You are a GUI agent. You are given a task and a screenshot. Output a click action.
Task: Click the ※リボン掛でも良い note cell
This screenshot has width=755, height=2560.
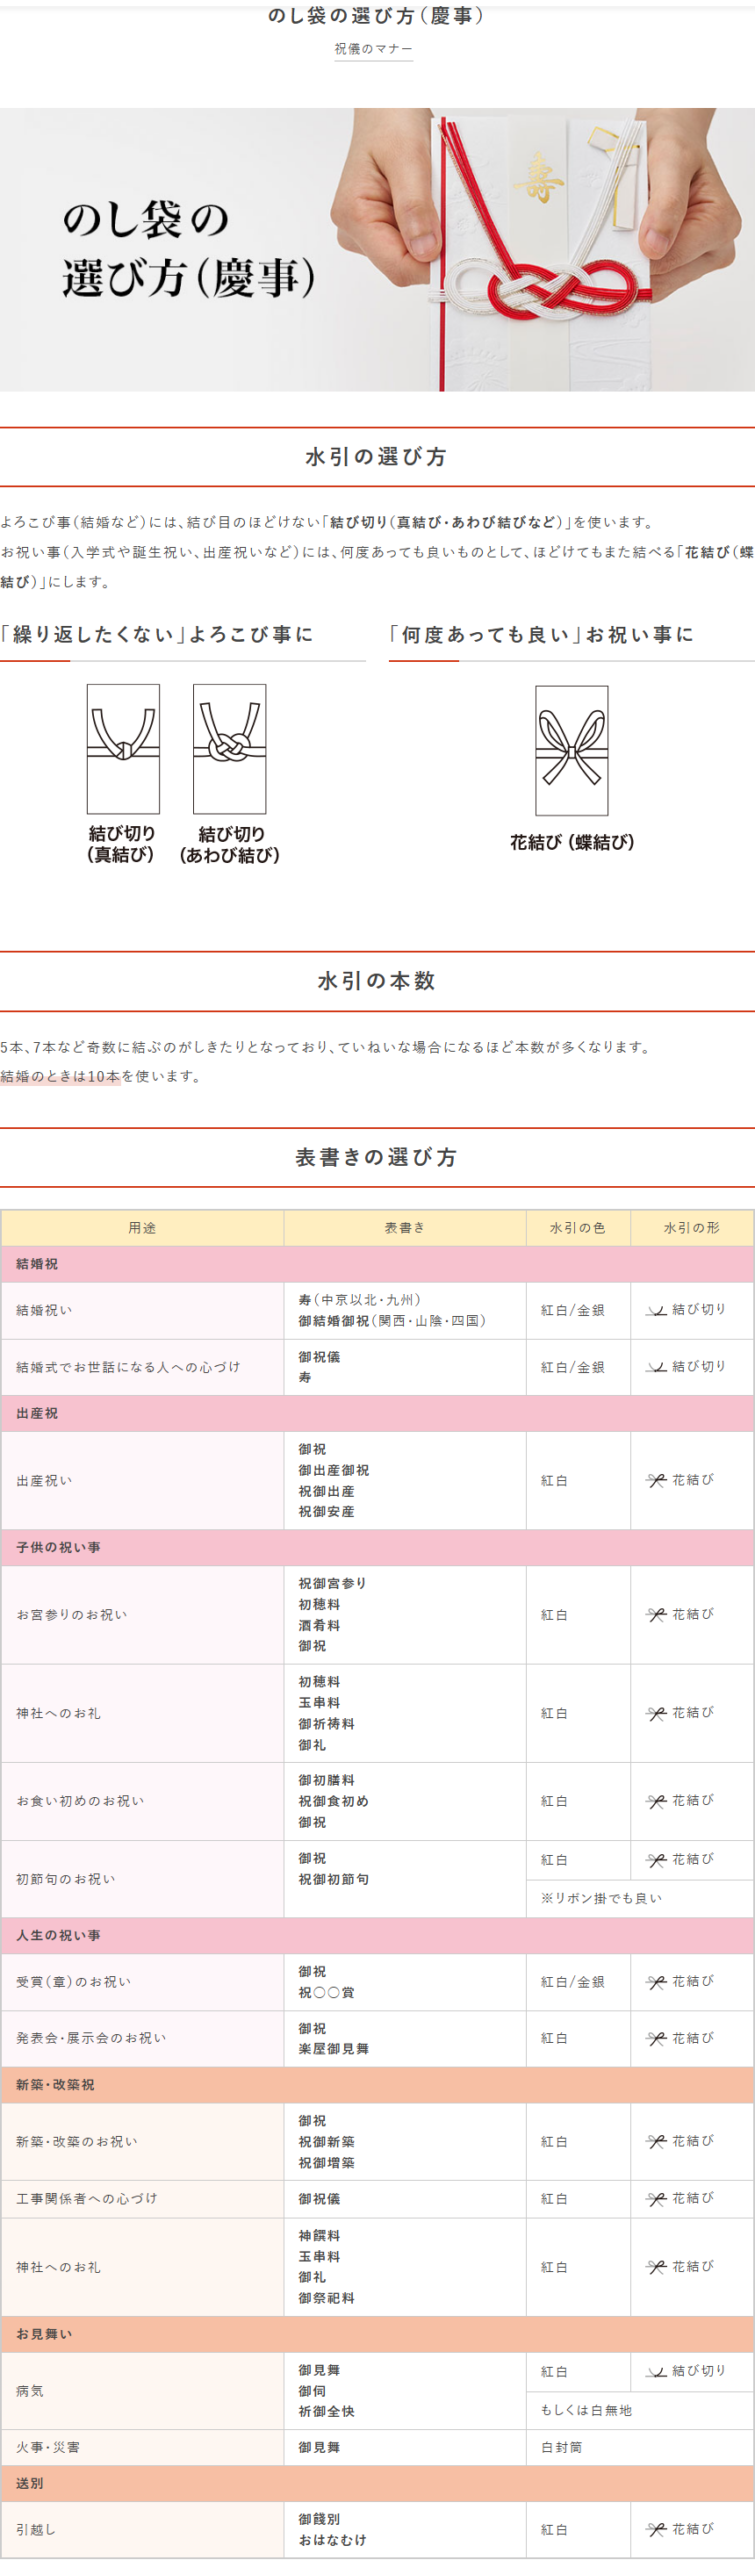(640, 1899)
